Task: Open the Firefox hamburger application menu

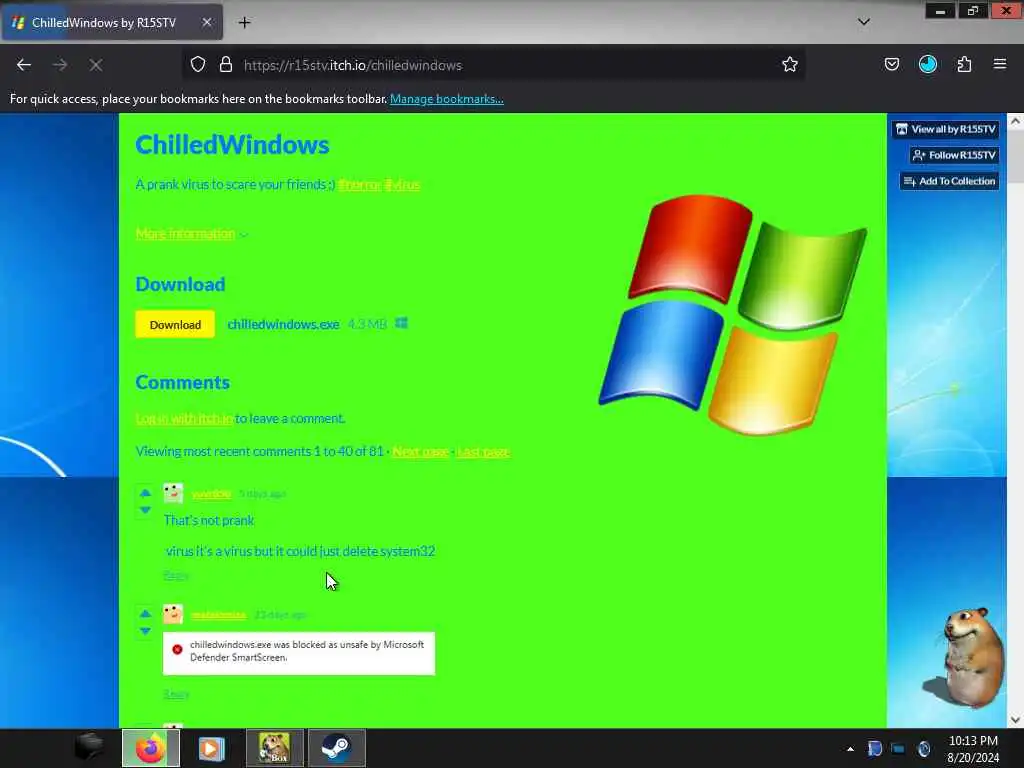Action: (x=1000, y=64)
